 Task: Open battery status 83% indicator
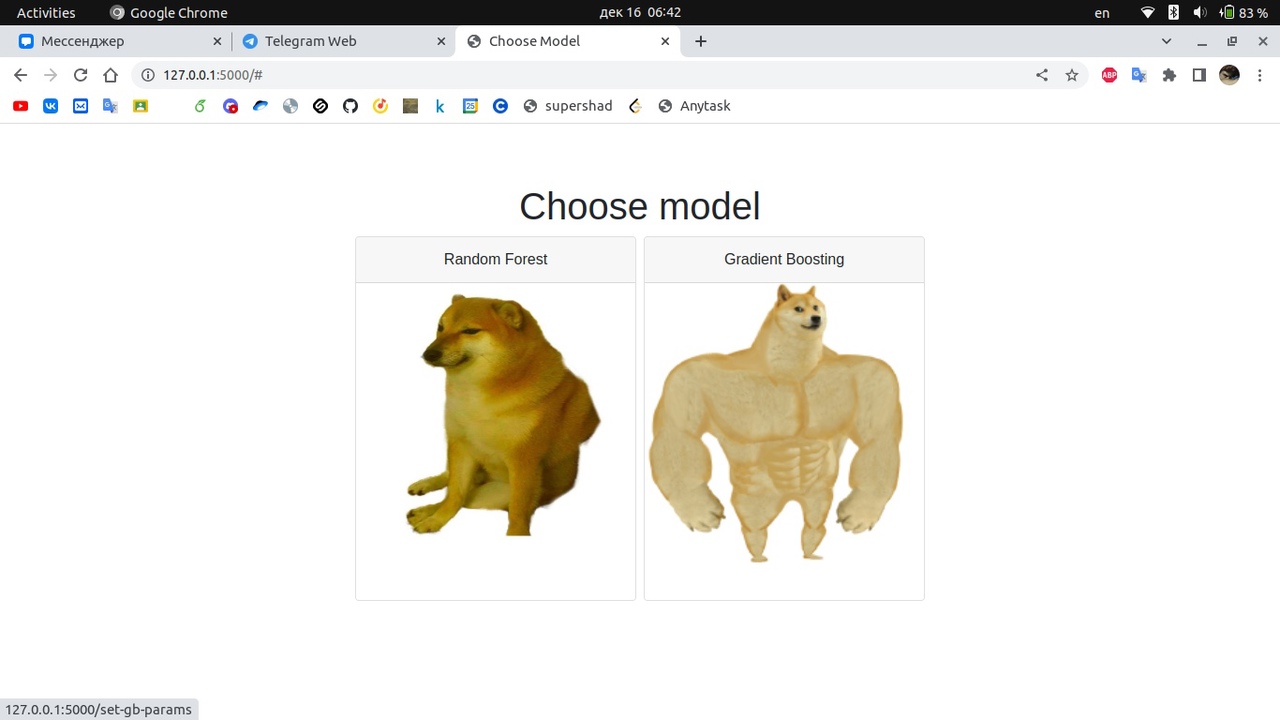1243,13
